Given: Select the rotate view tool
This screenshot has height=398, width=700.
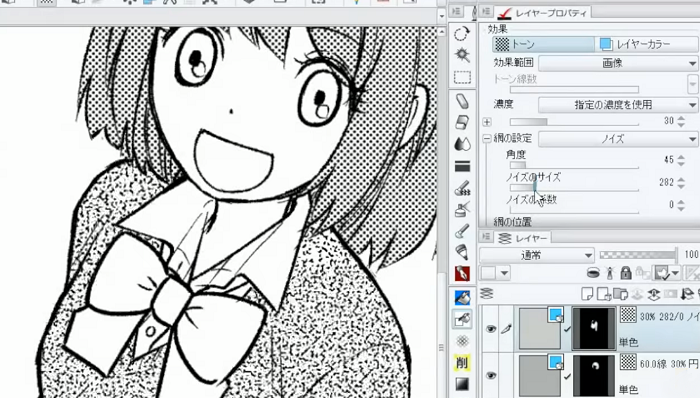Looking at the screenshot, I should point(462,33).
